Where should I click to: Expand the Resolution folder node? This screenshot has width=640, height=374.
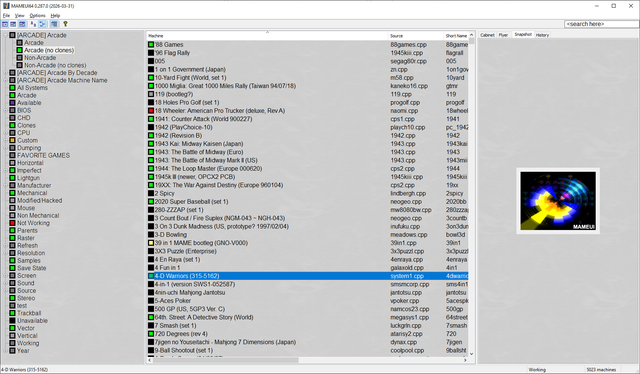tap(6, 253)
